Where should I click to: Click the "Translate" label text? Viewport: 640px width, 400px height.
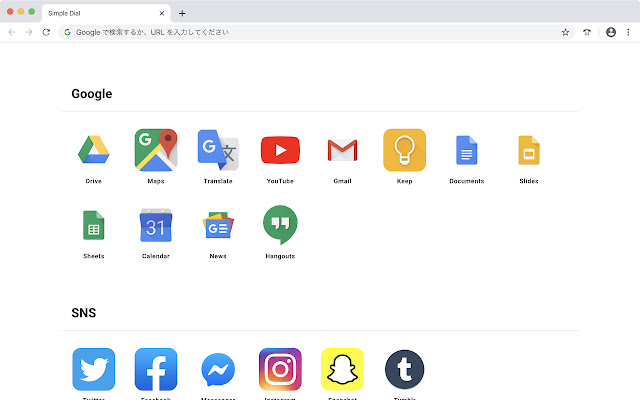[218, 181]
